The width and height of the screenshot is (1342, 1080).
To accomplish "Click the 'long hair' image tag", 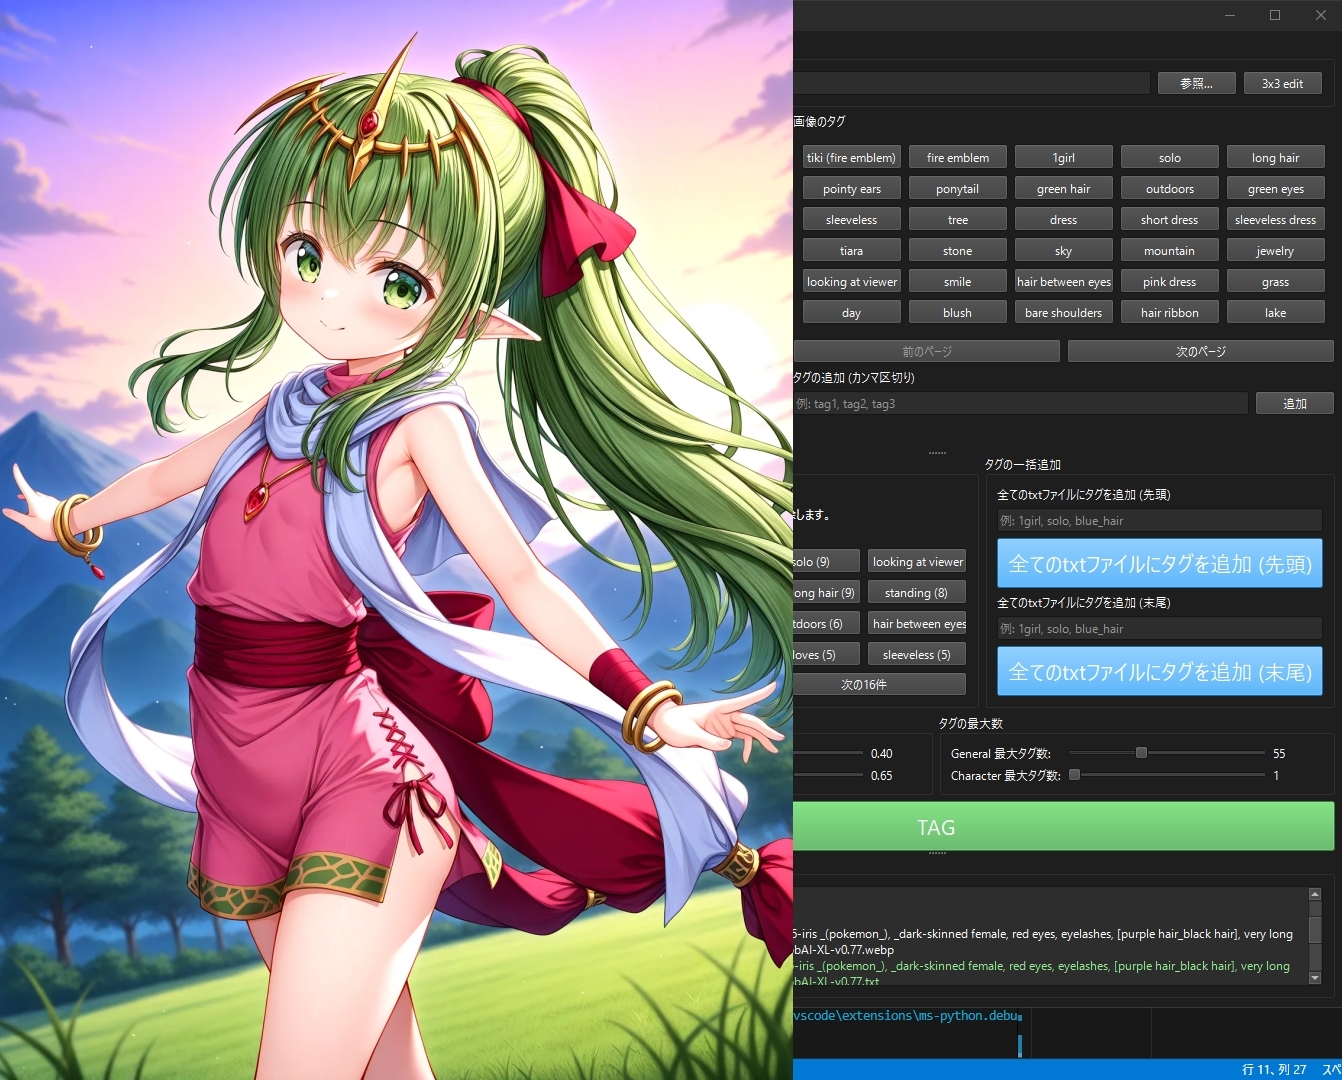I will [x=1275, y=158].
